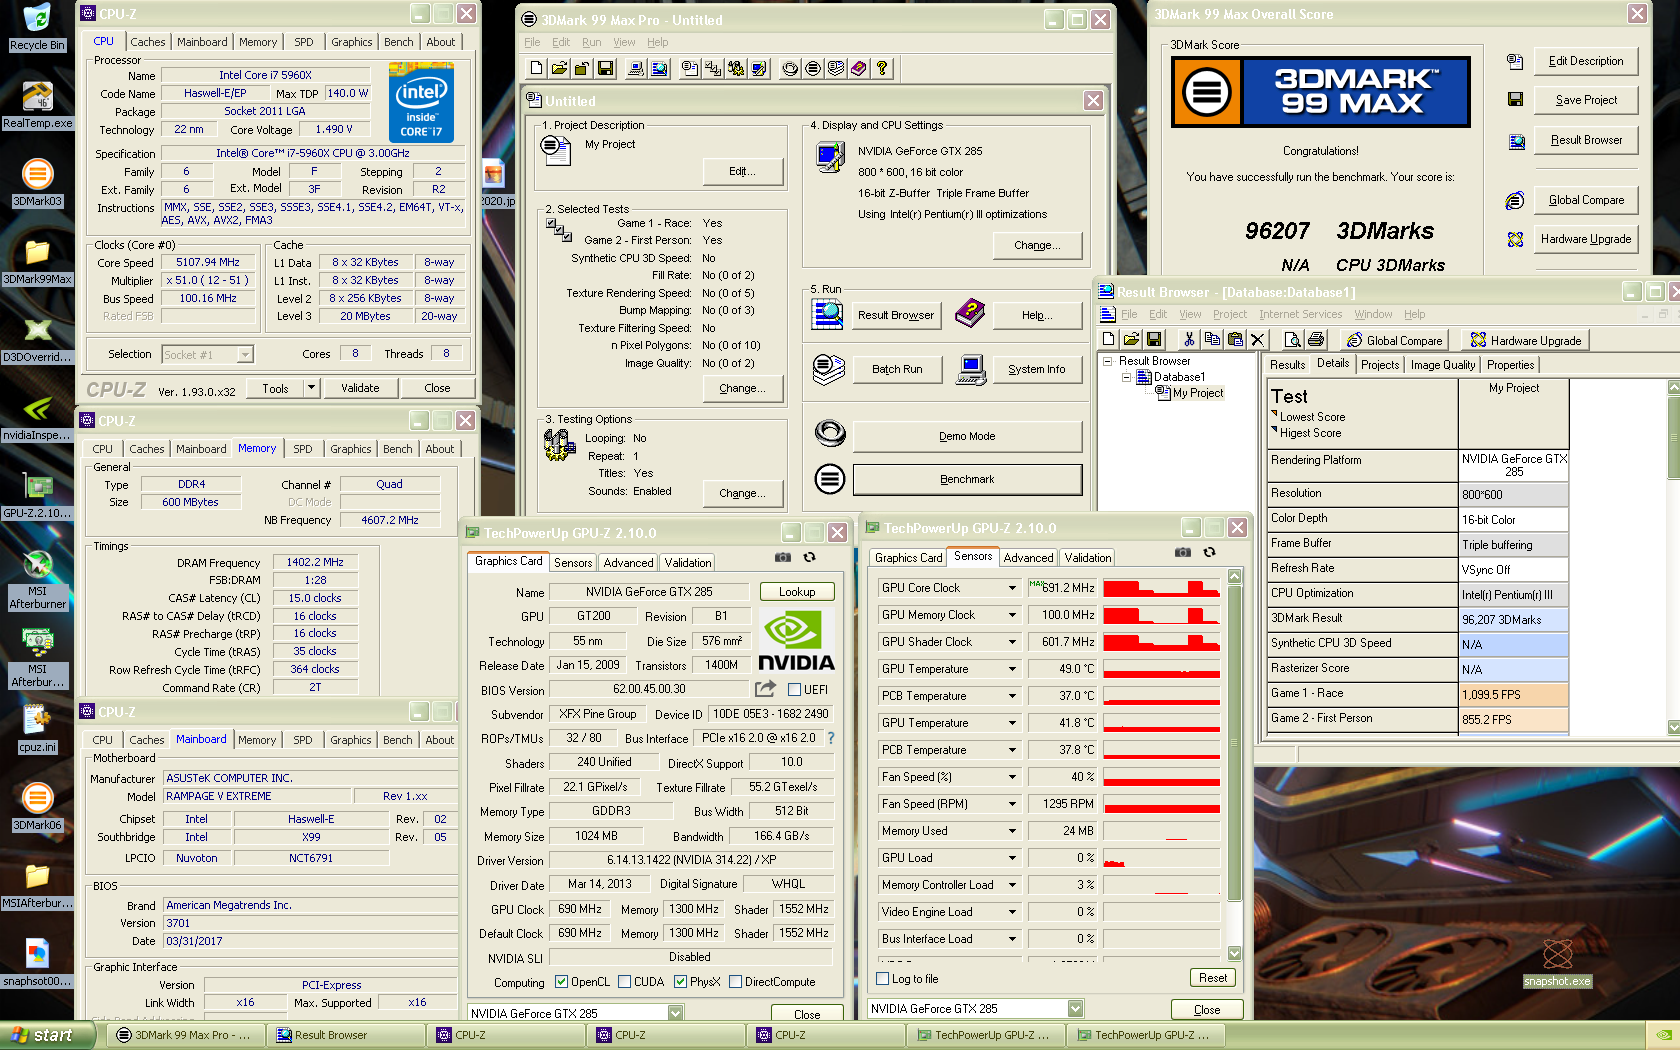Click yellow question mark icon in 3DMark toolbar
The height and width of the screenshot is (1050, 1680).
click(x=882, y=68)
